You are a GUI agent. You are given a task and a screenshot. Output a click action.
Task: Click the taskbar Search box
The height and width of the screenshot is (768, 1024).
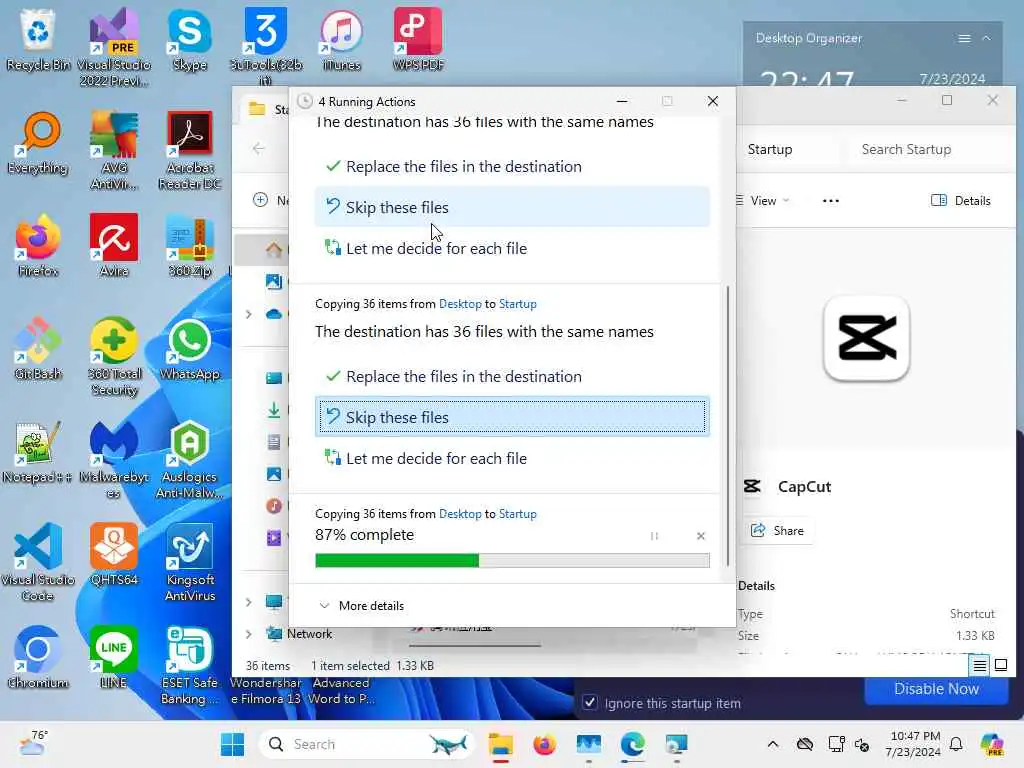pyautogui.click(x=367, y=744)
